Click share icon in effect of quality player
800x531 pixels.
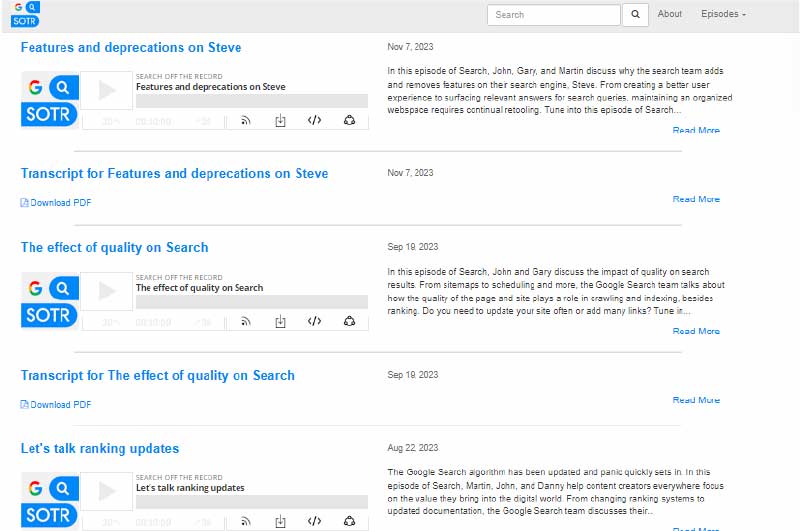coord(349,321)
